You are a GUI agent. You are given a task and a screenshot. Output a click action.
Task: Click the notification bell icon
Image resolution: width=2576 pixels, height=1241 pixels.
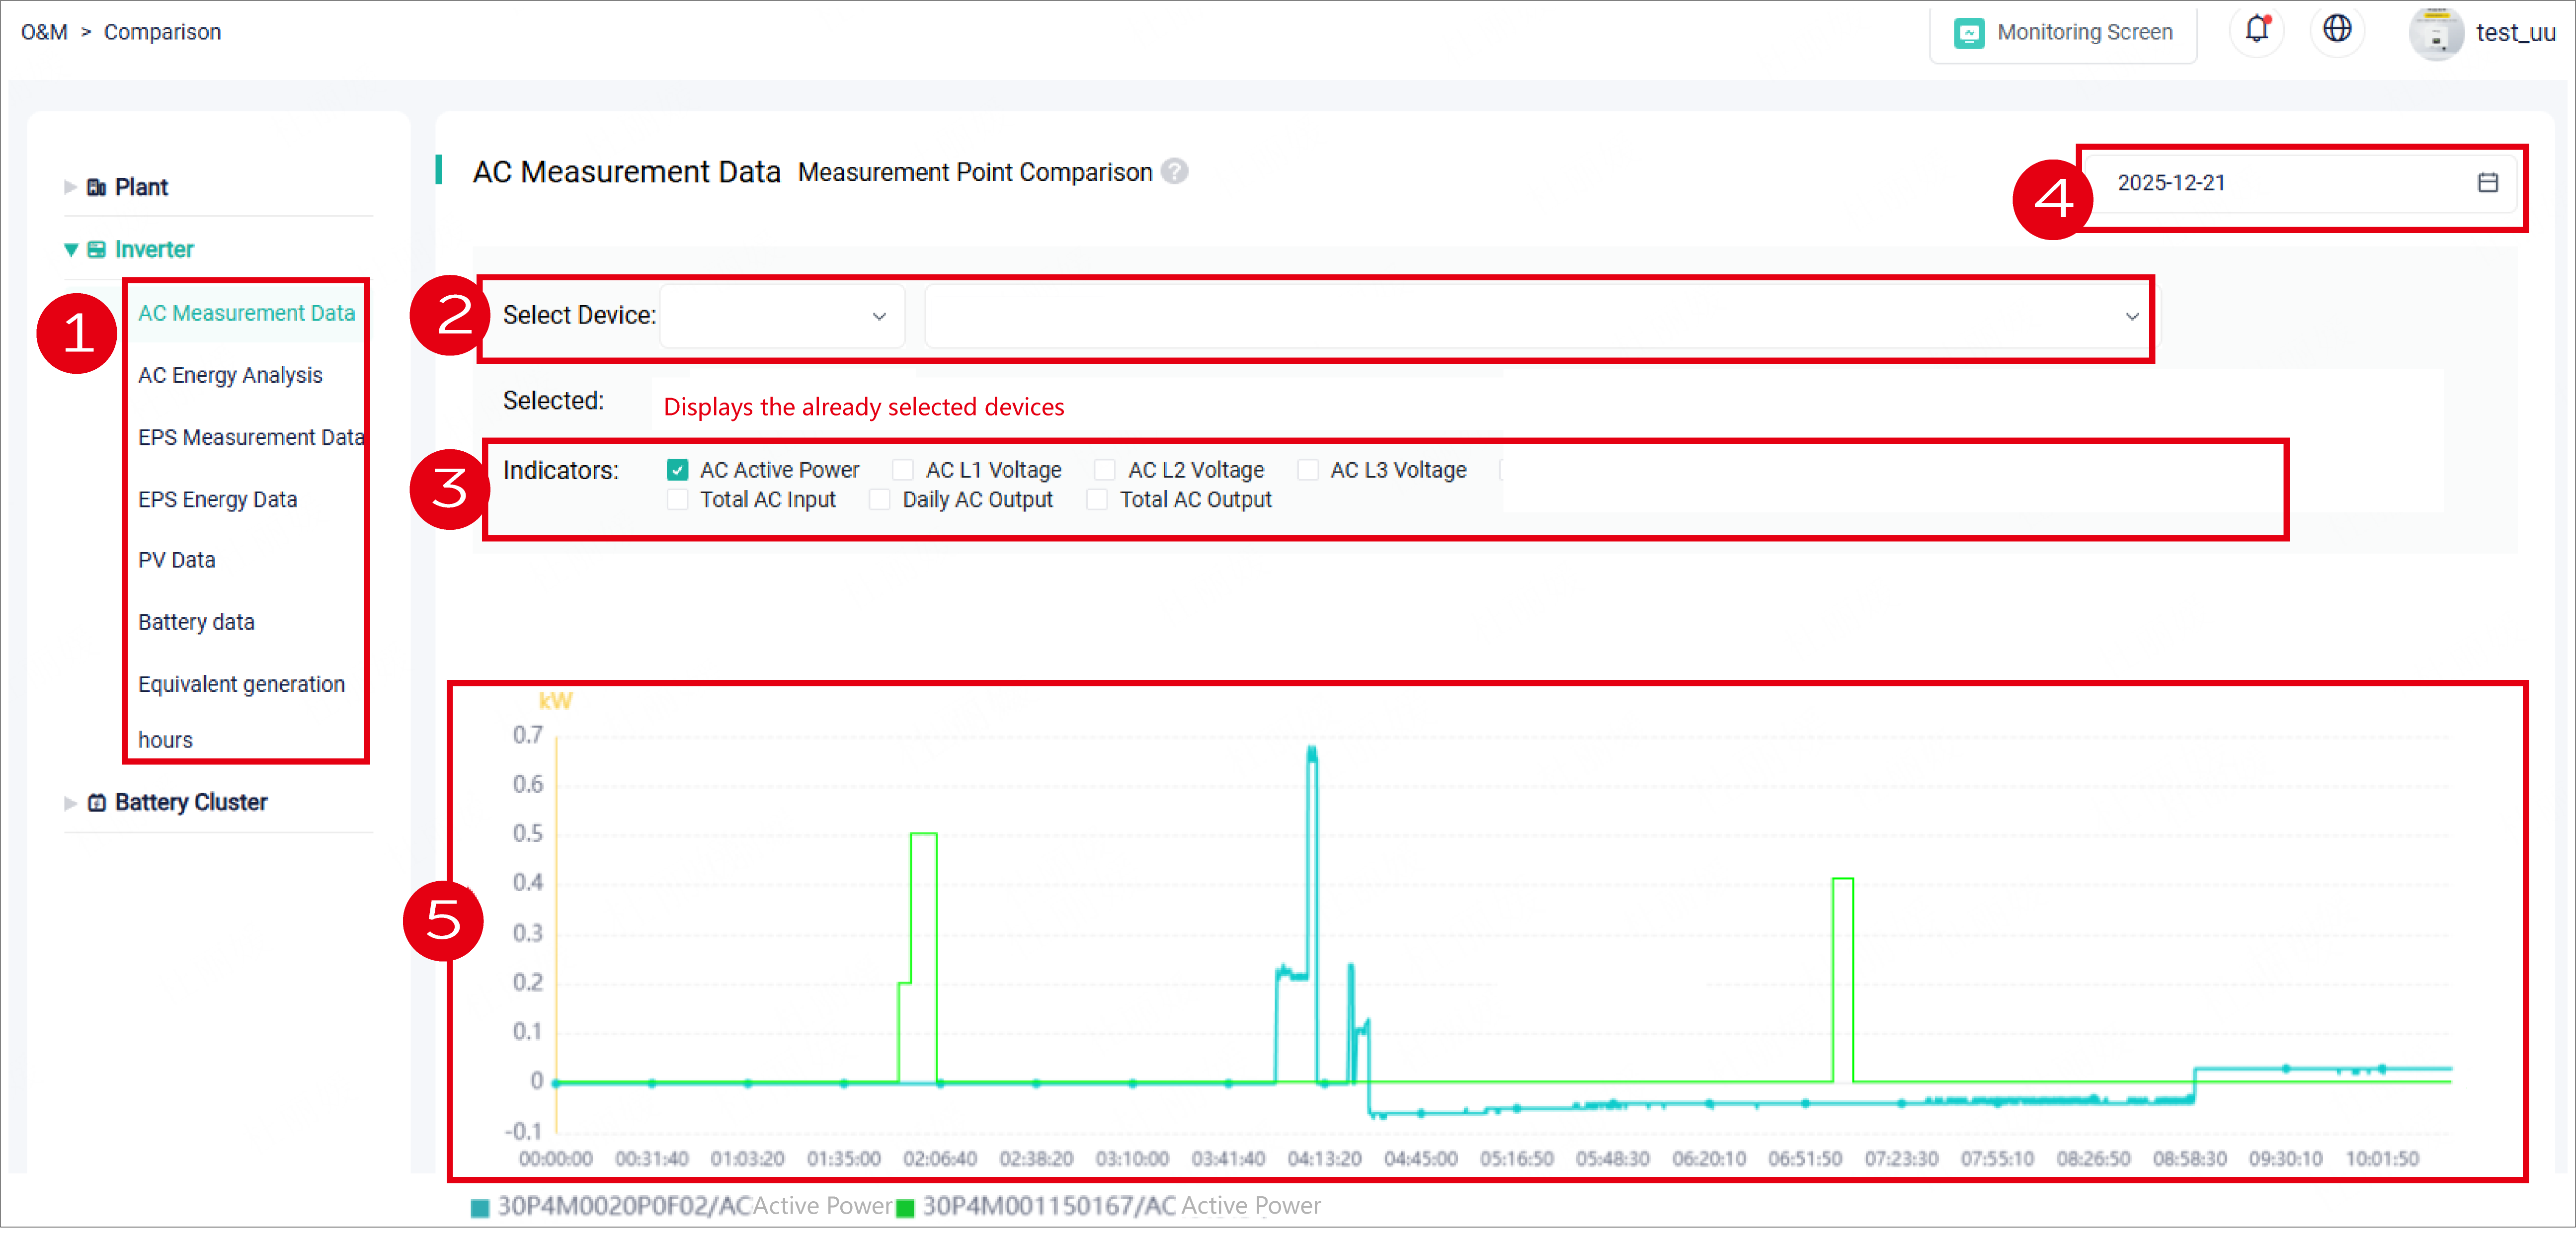2256,30
